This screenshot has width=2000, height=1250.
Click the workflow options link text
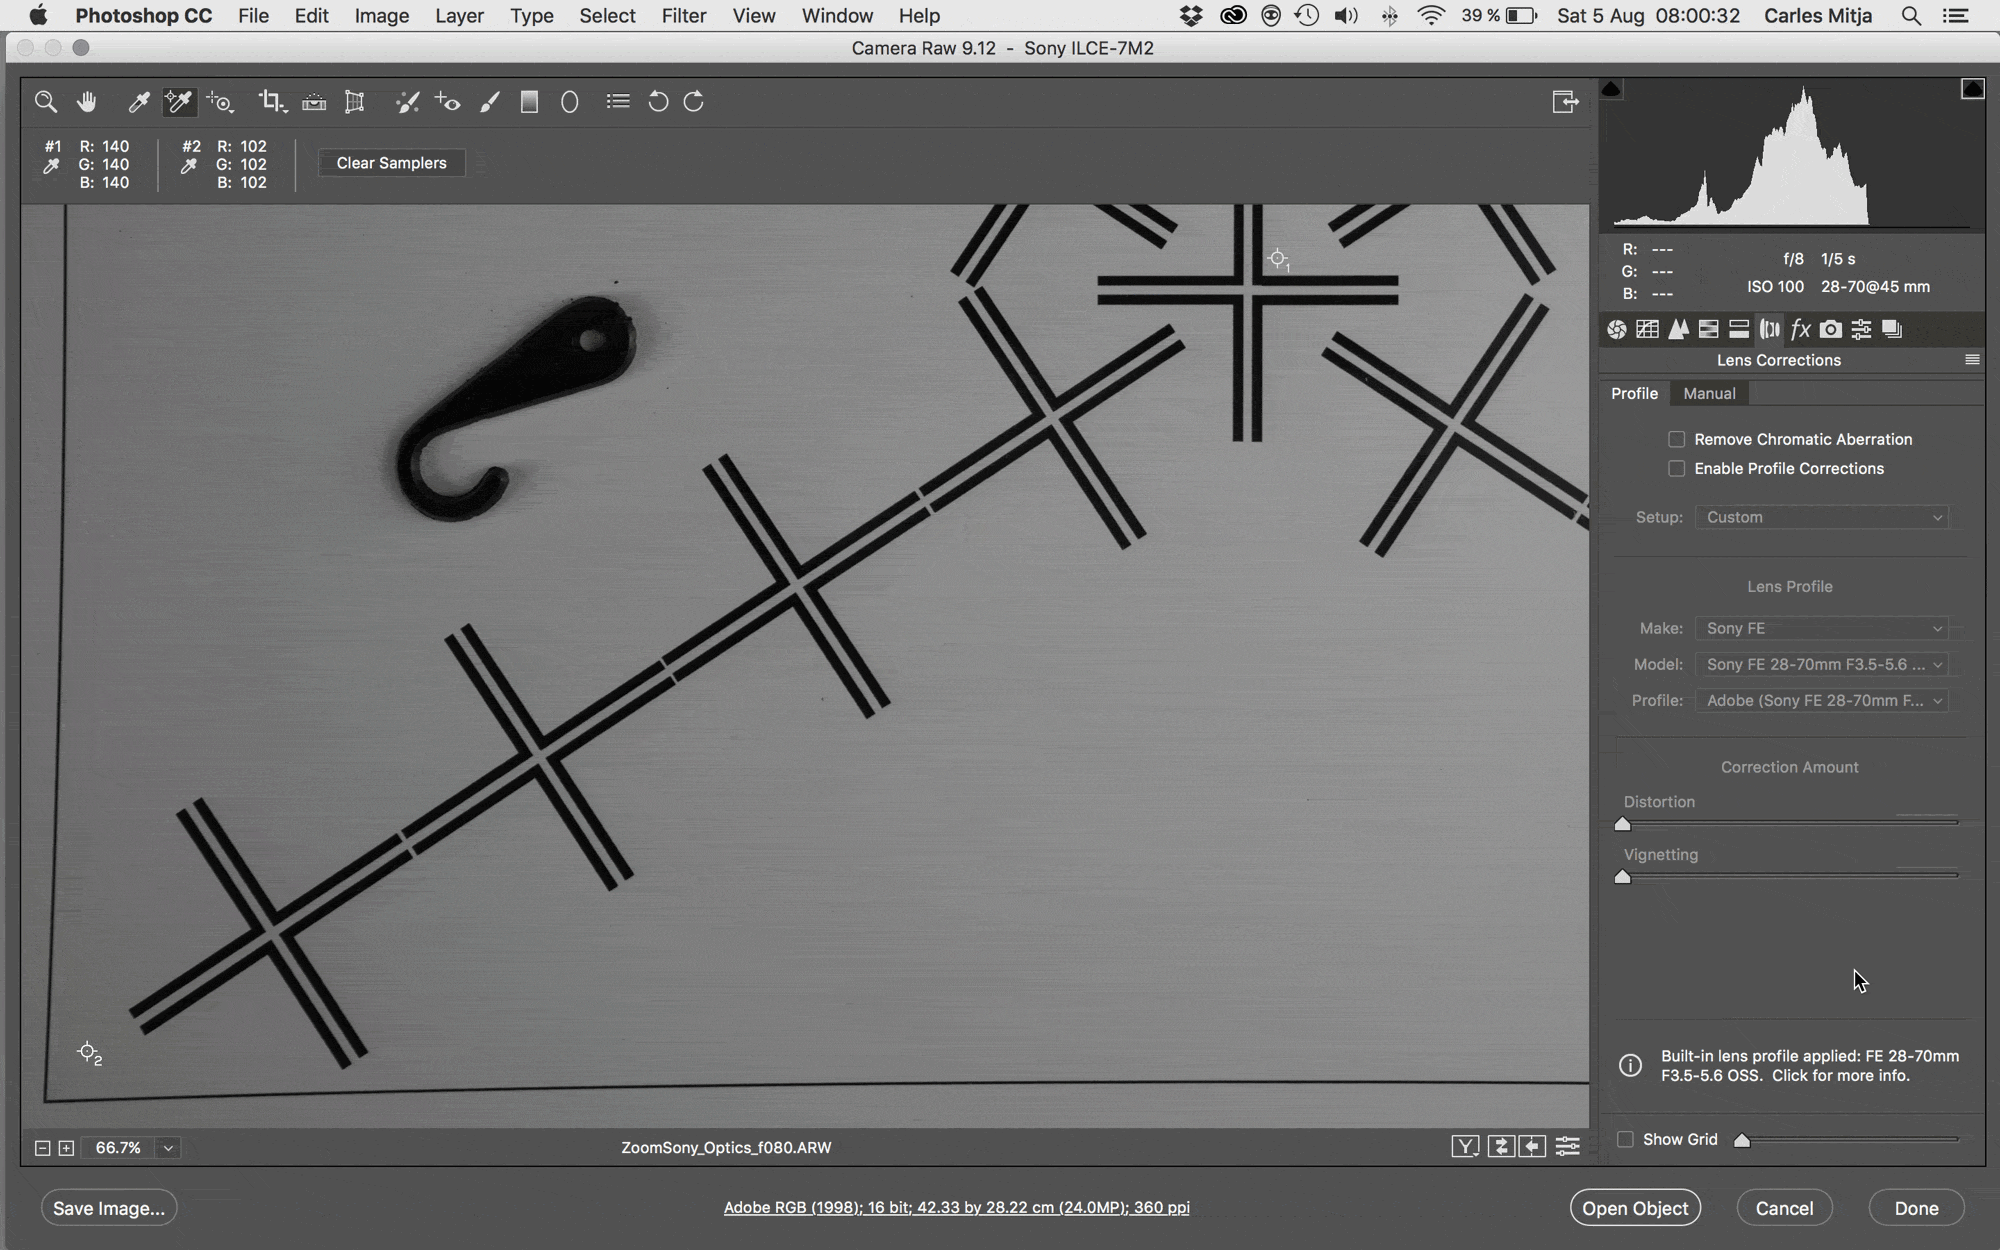[956, 1207]
